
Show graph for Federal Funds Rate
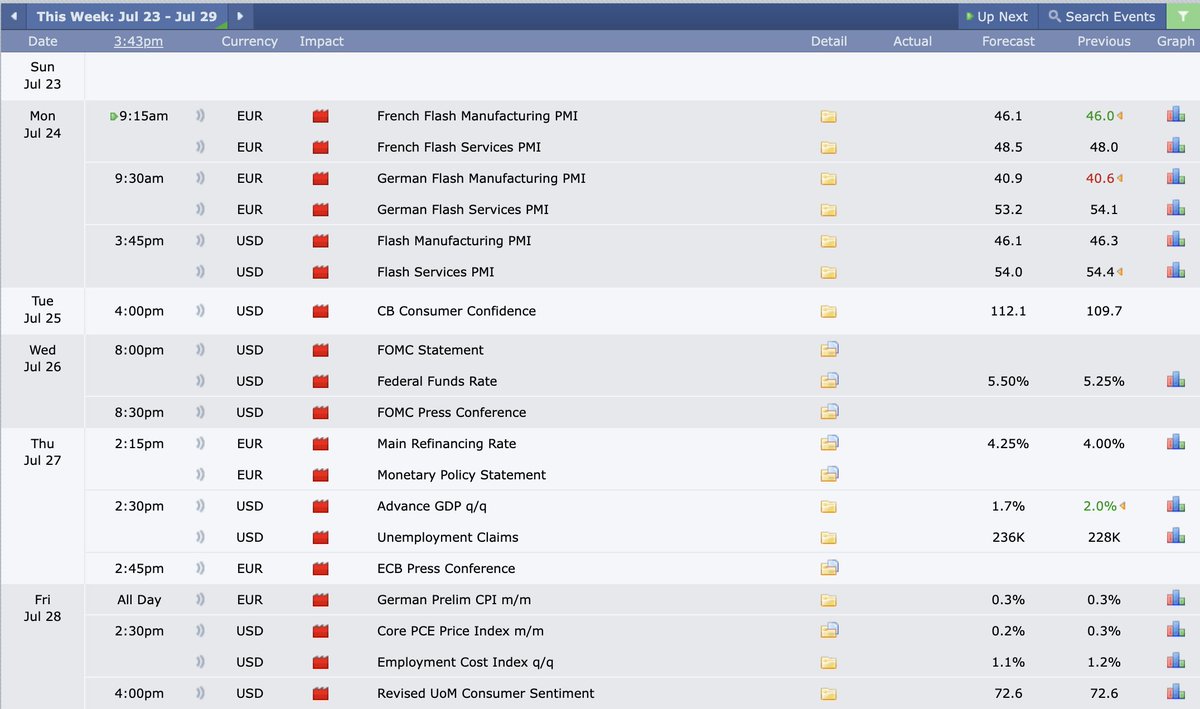(x=1175, y=381)
